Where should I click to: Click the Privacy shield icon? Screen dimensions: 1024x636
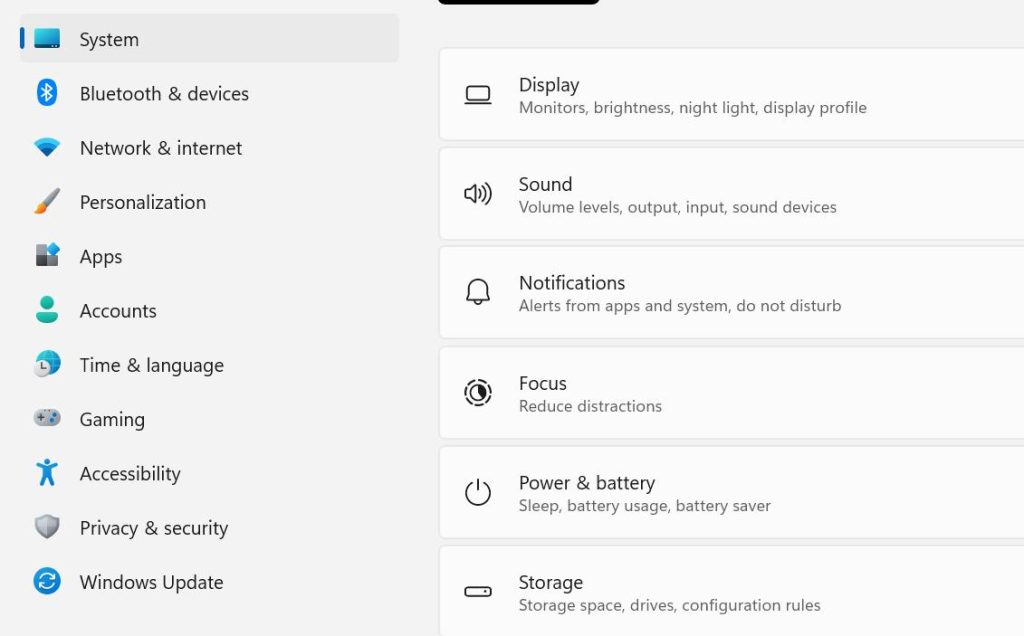click(47, 527)
